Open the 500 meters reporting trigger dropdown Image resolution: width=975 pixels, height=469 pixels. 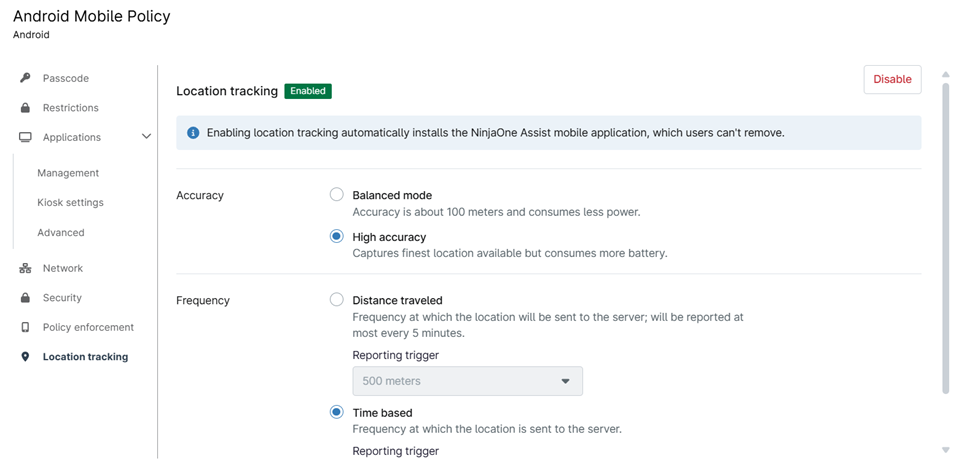coord(467,381)
